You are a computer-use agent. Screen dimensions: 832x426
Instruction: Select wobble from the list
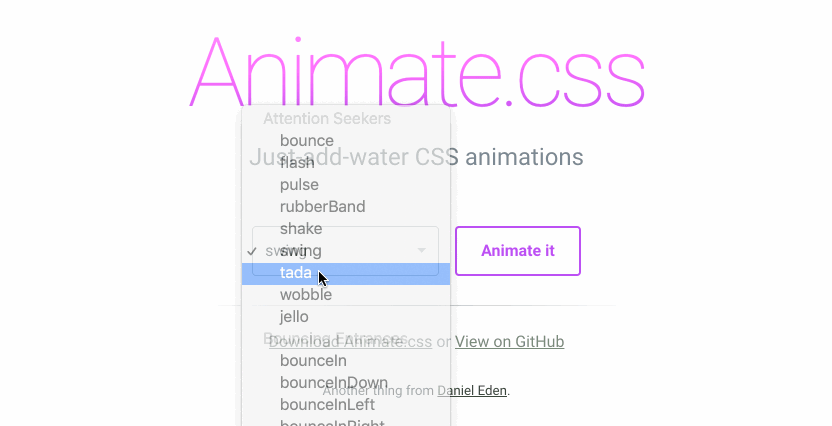pos(305,295)
